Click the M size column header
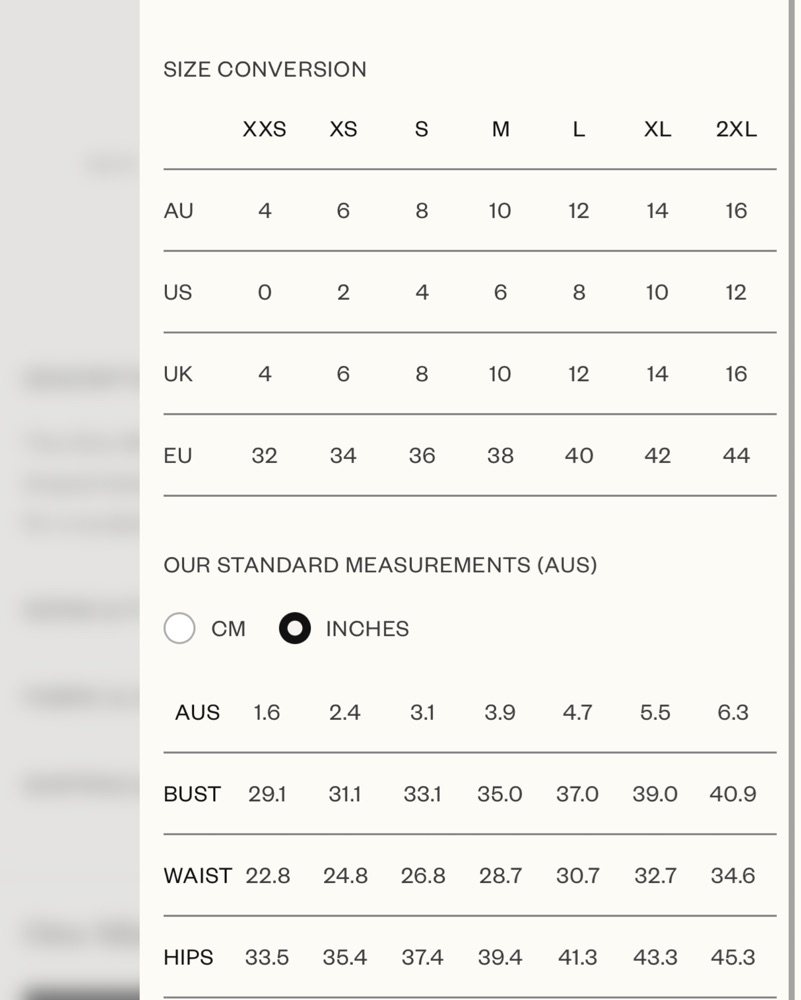This screenshot has width=801, height=1000. pos(500,129)
